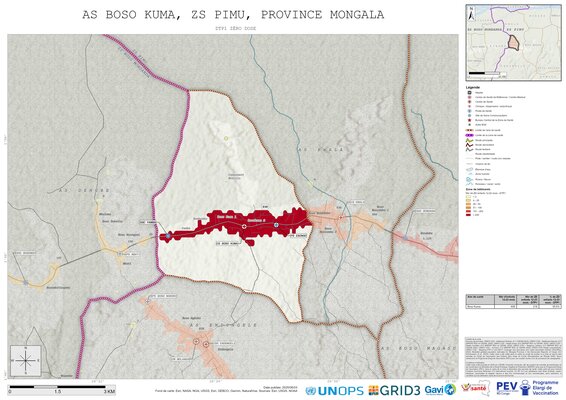This screenshot has height=400, width=566.
Task: Click the green main road symbol in the legend
Action: 469,140
